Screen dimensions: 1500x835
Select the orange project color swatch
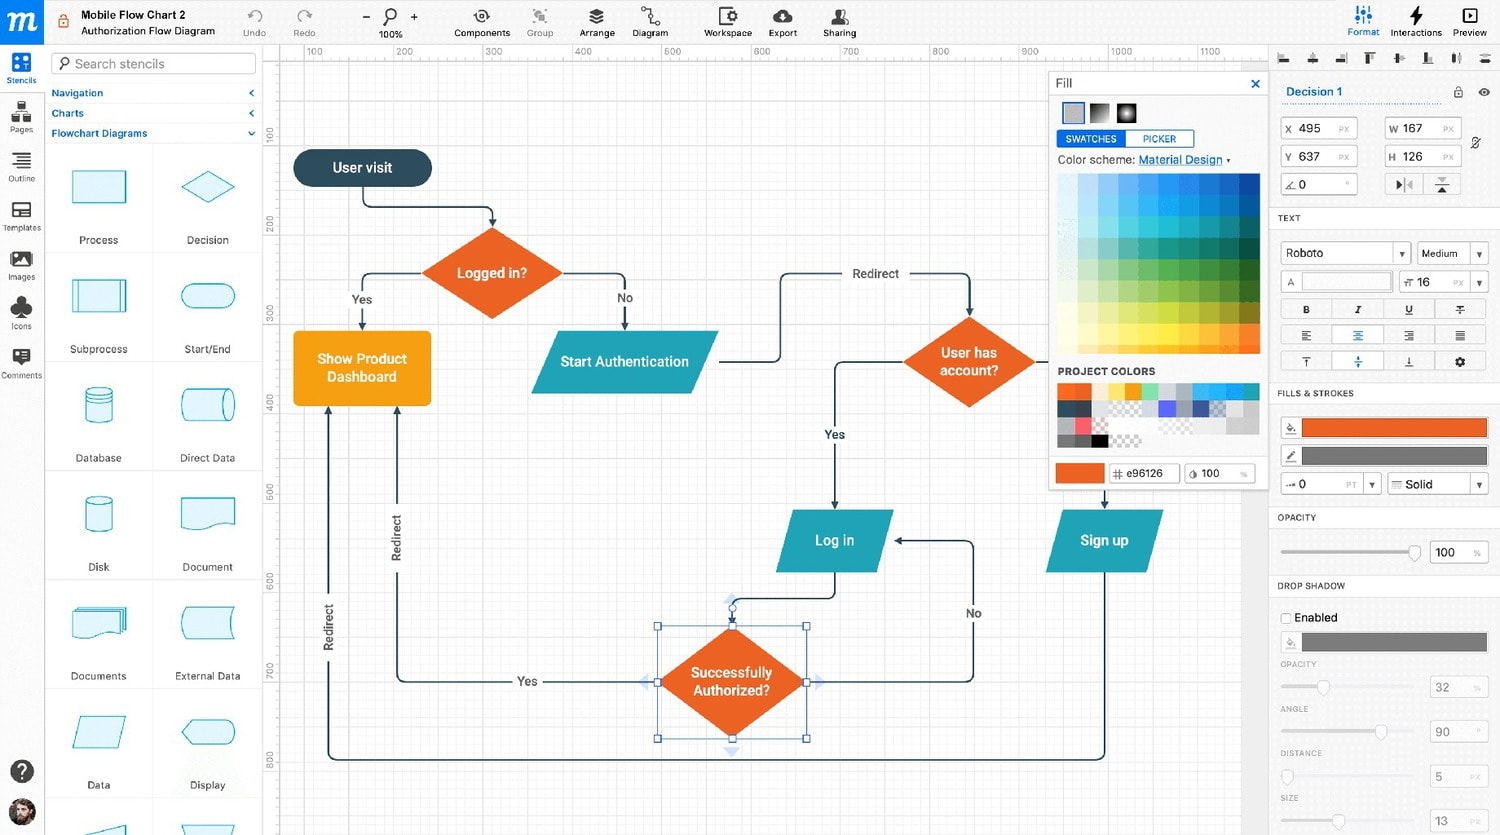[x=1067, y=391]
